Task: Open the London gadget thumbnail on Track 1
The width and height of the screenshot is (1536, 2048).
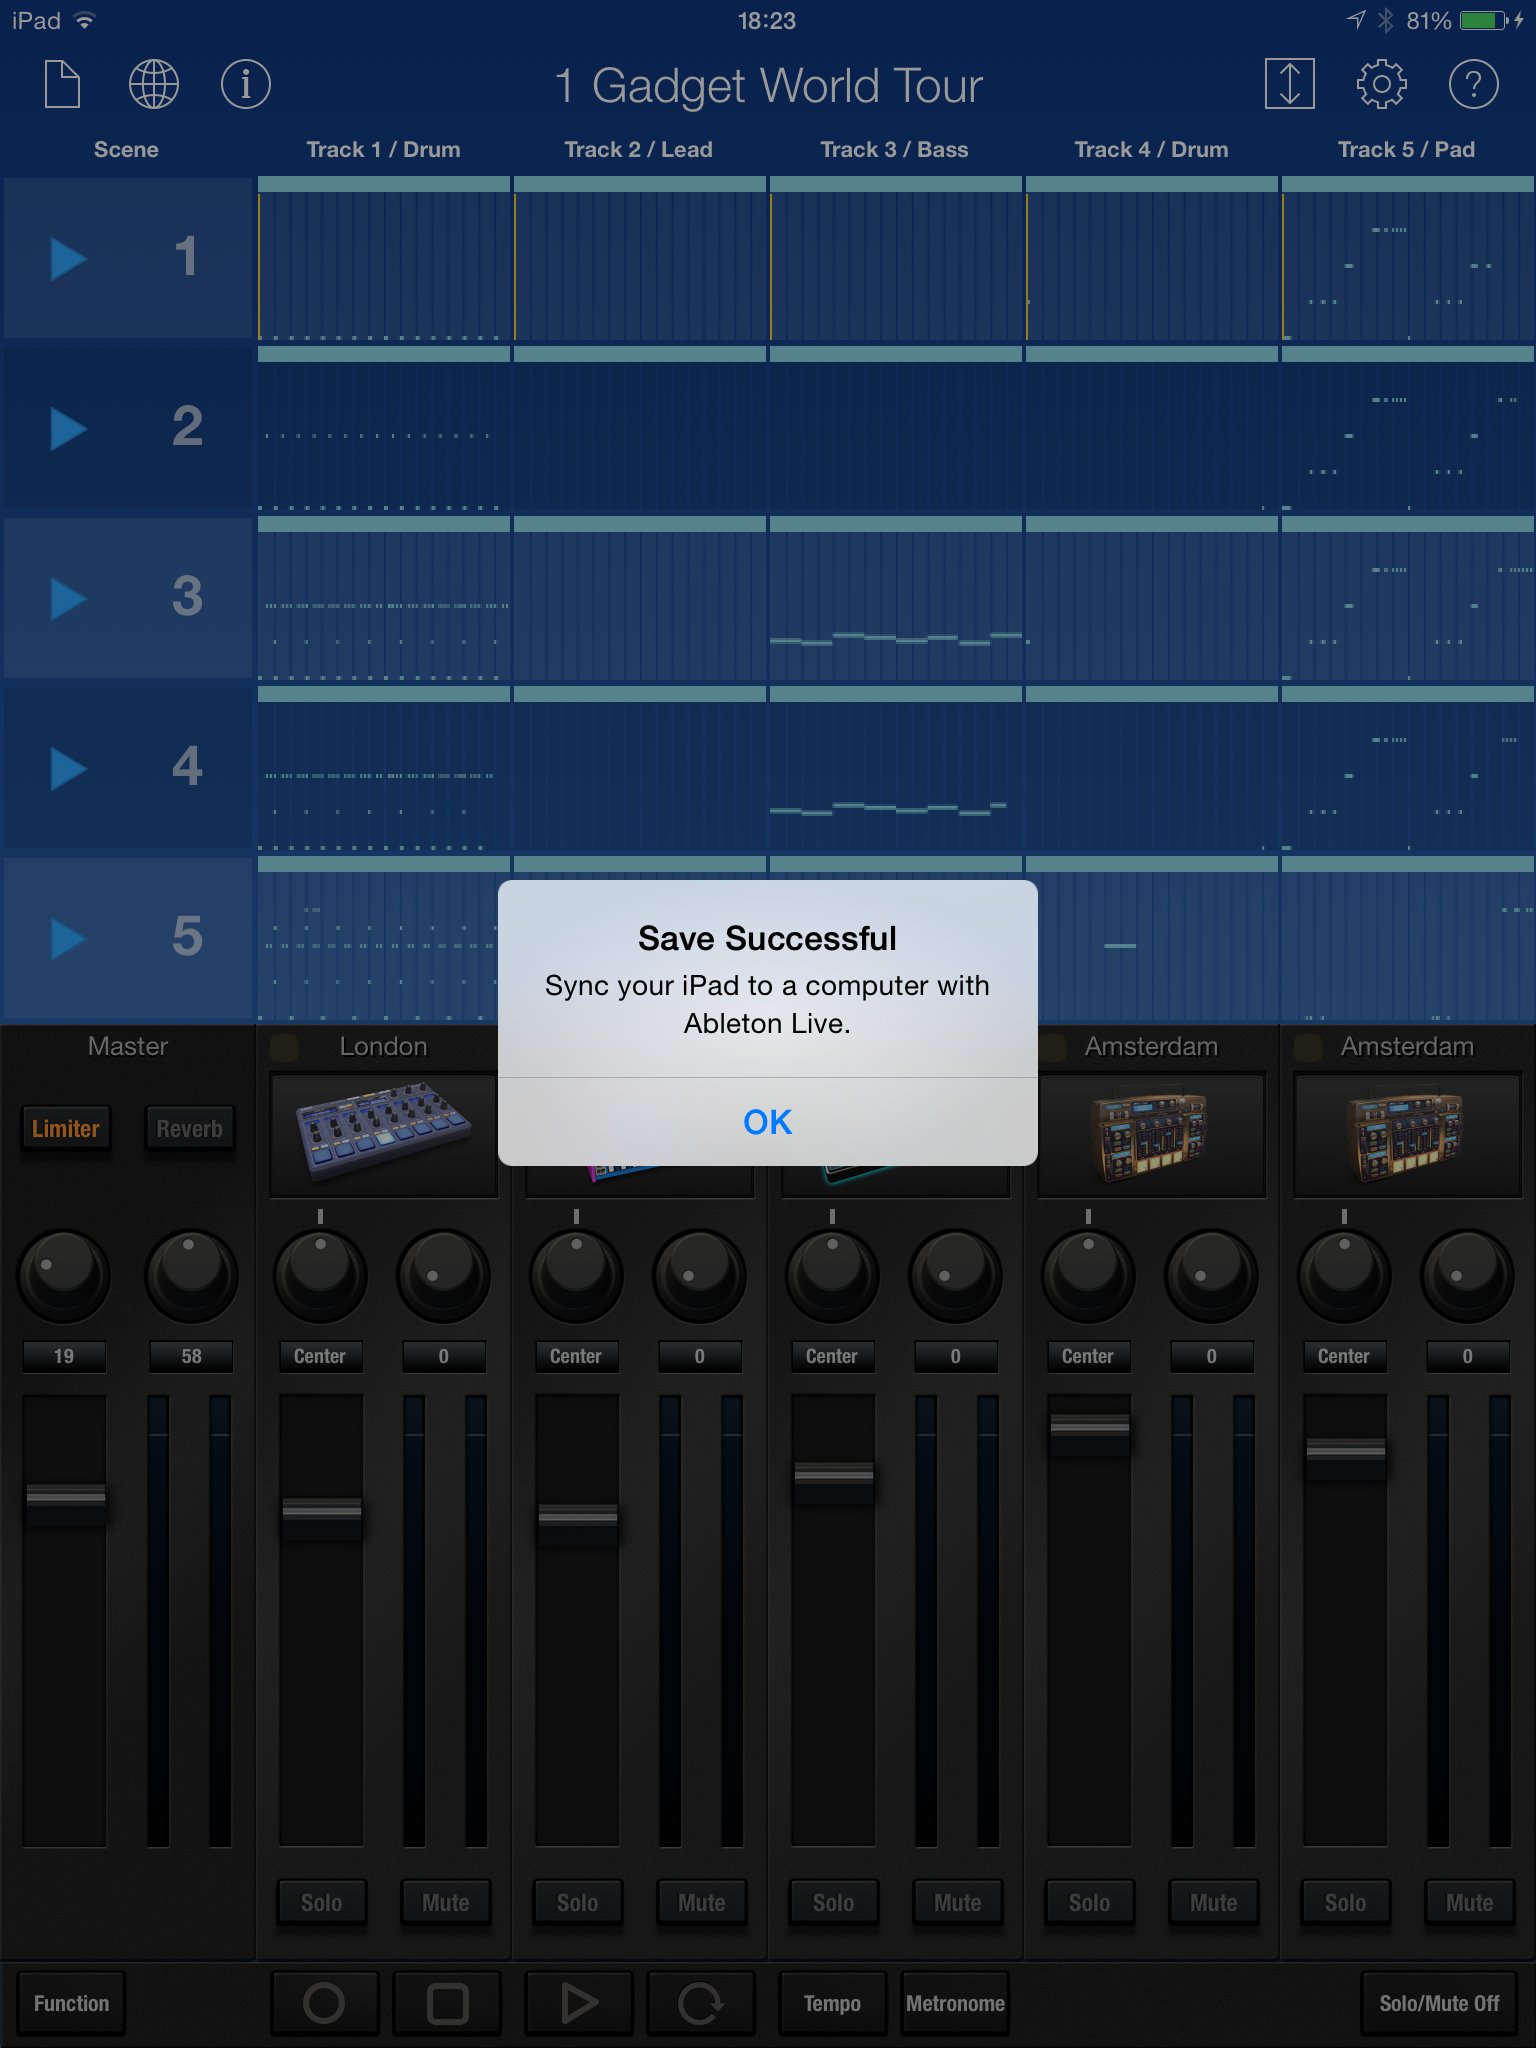Action: point(384,1135)
